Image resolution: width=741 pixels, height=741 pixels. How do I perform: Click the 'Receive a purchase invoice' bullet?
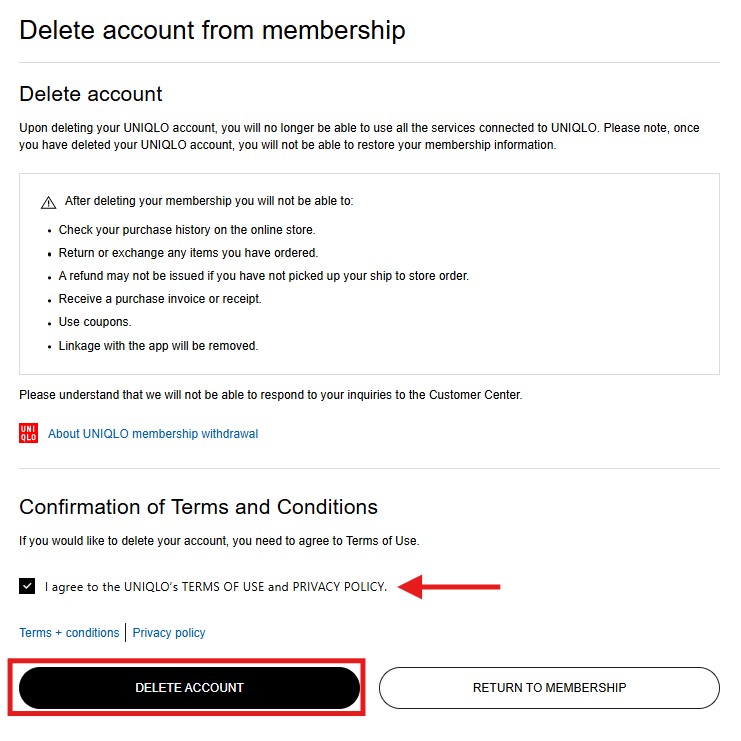[160, 299]
